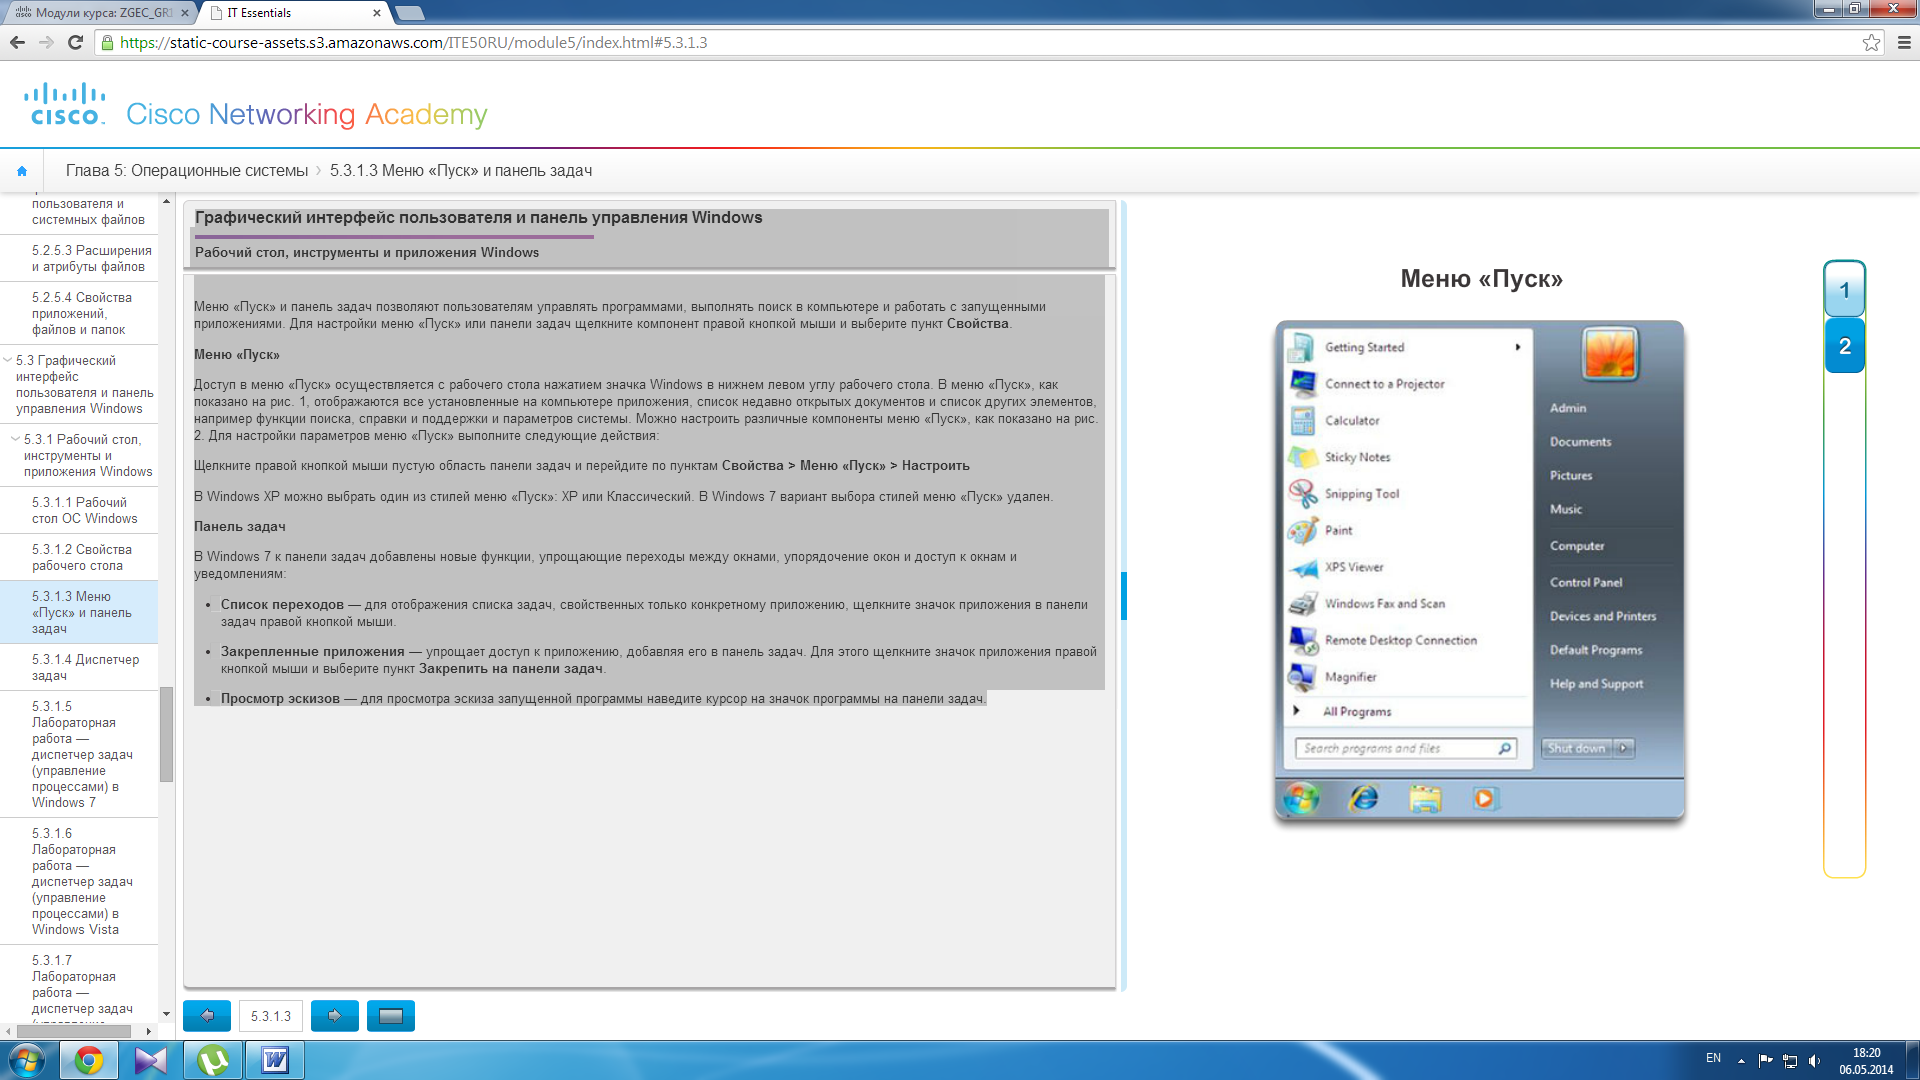The width and height of the screenshot is (1920, 1080).
Task: Open 5.3.1.5 lab for Windows 7
Action: click(81, 754)
